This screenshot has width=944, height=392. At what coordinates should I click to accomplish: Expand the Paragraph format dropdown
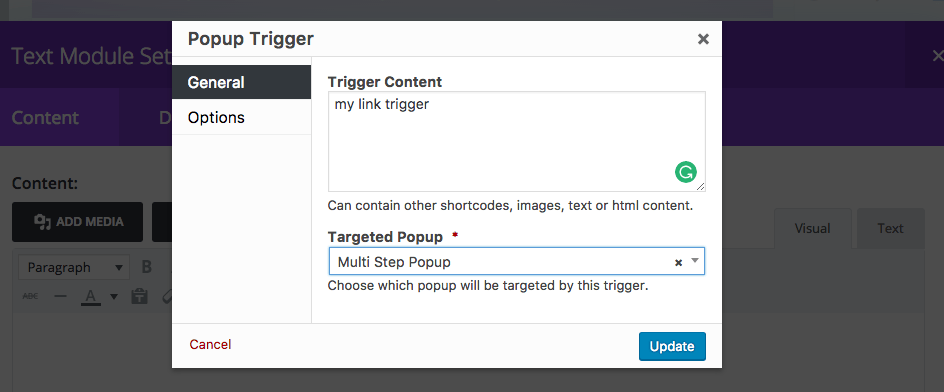click(73, 267)
